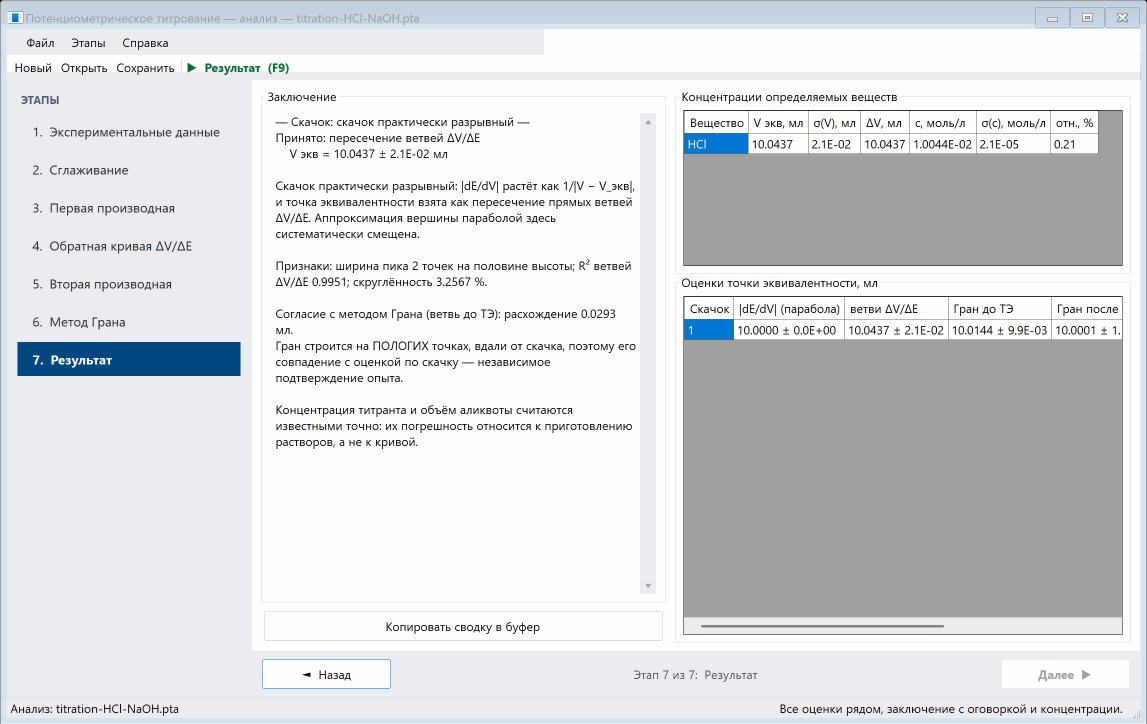Click the ветви ΔV/ΔE column header
Image resolution: width=1147 pixels, height=724 pixels.
coord(897,309)
